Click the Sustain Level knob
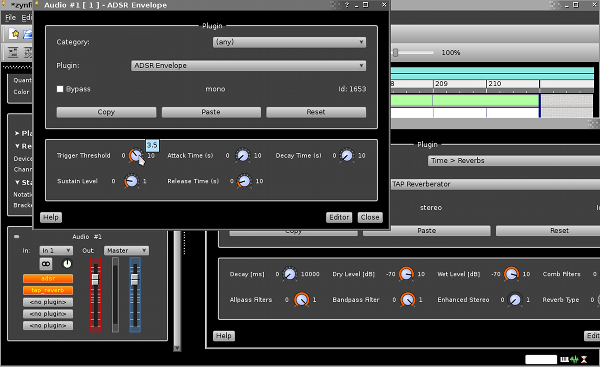This screenshot has width=600, height=367. coord(131,181)
